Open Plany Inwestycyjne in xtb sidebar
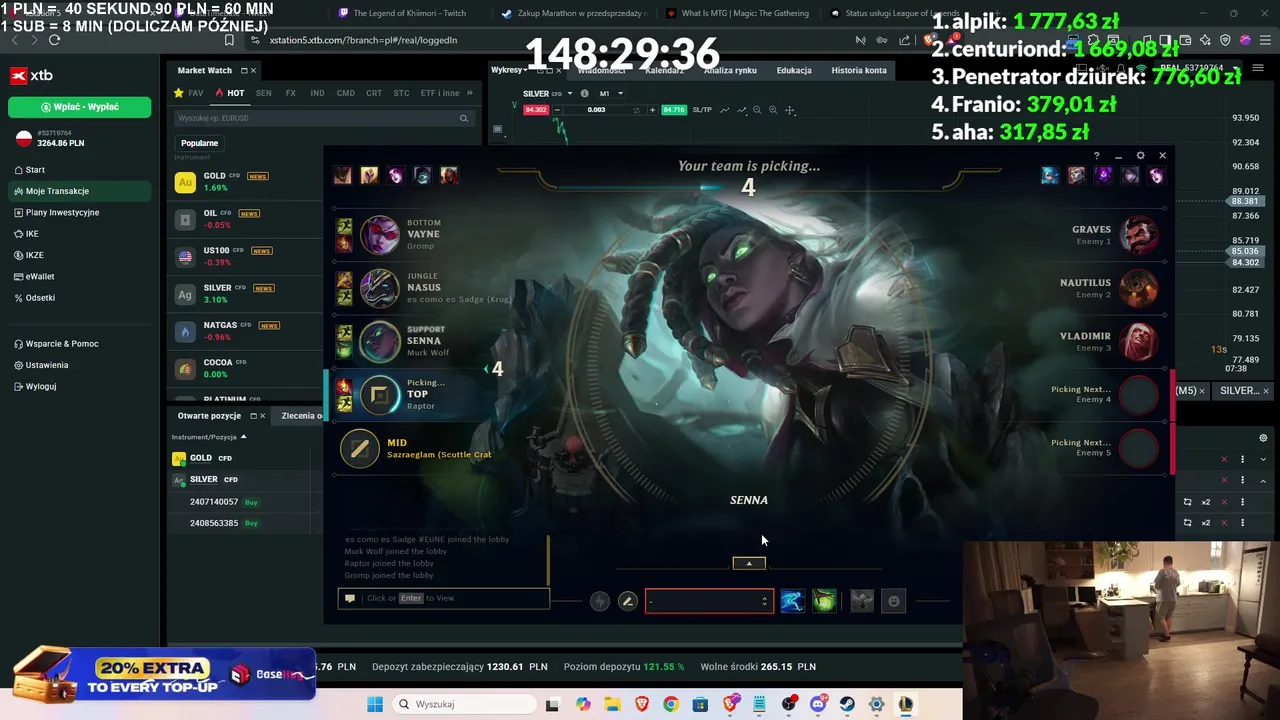 [57, 212]
